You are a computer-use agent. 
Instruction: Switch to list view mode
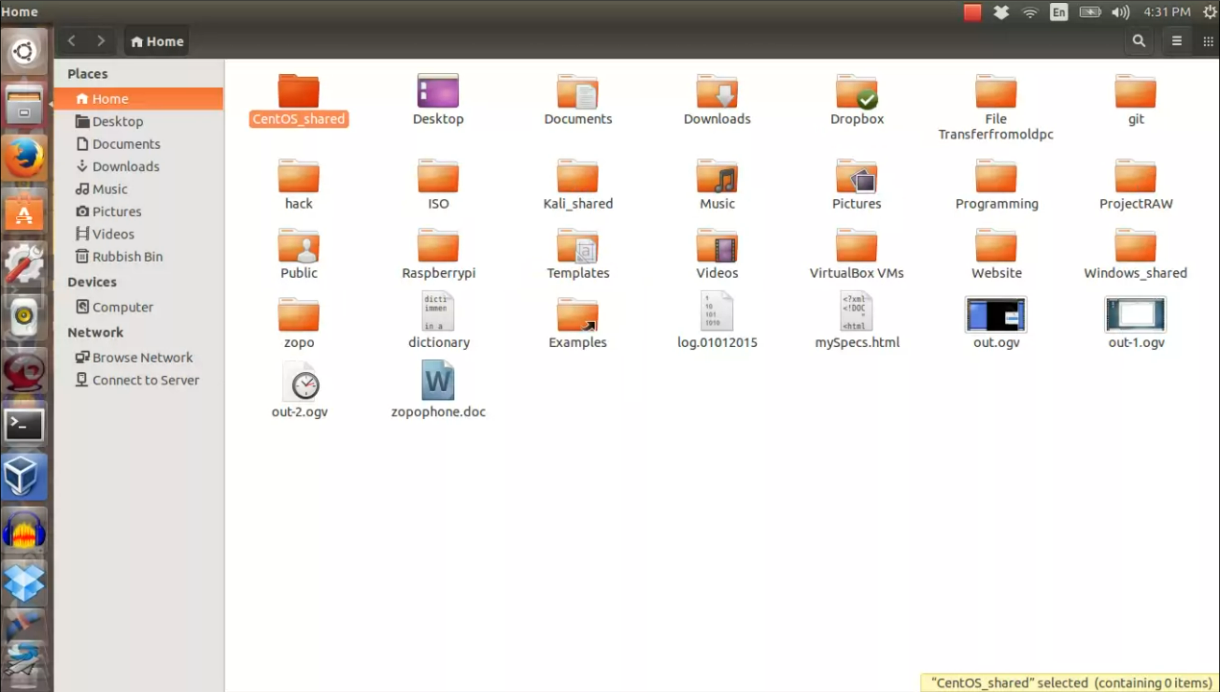coord(1176,41)
